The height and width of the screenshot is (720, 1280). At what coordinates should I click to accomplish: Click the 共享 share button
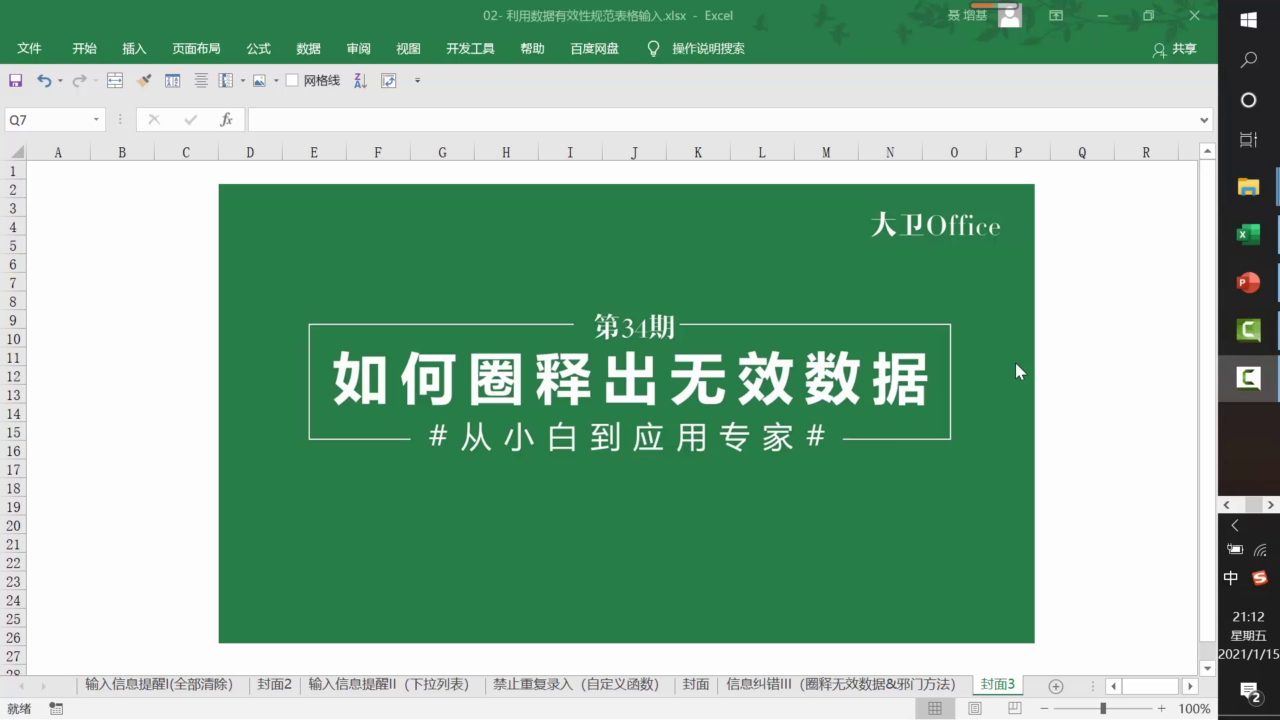(1175, 48)
